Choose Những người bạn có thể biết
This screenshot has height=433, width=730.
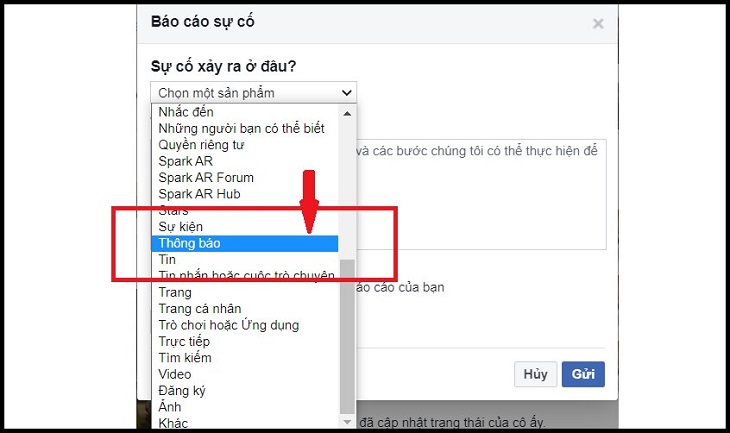[x=245, y=129]
